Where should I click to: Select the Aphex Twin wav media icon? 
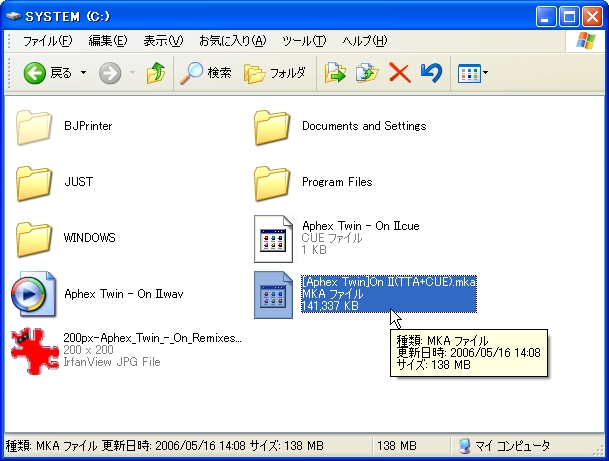click(x=34, y=294)
